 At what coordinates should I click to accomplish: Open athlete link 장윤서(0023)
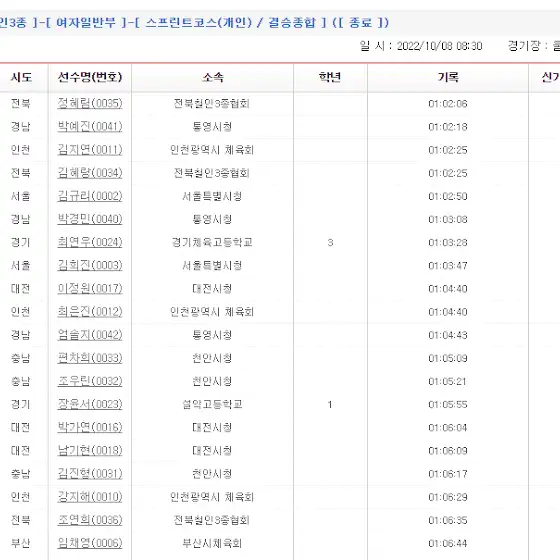90,404
